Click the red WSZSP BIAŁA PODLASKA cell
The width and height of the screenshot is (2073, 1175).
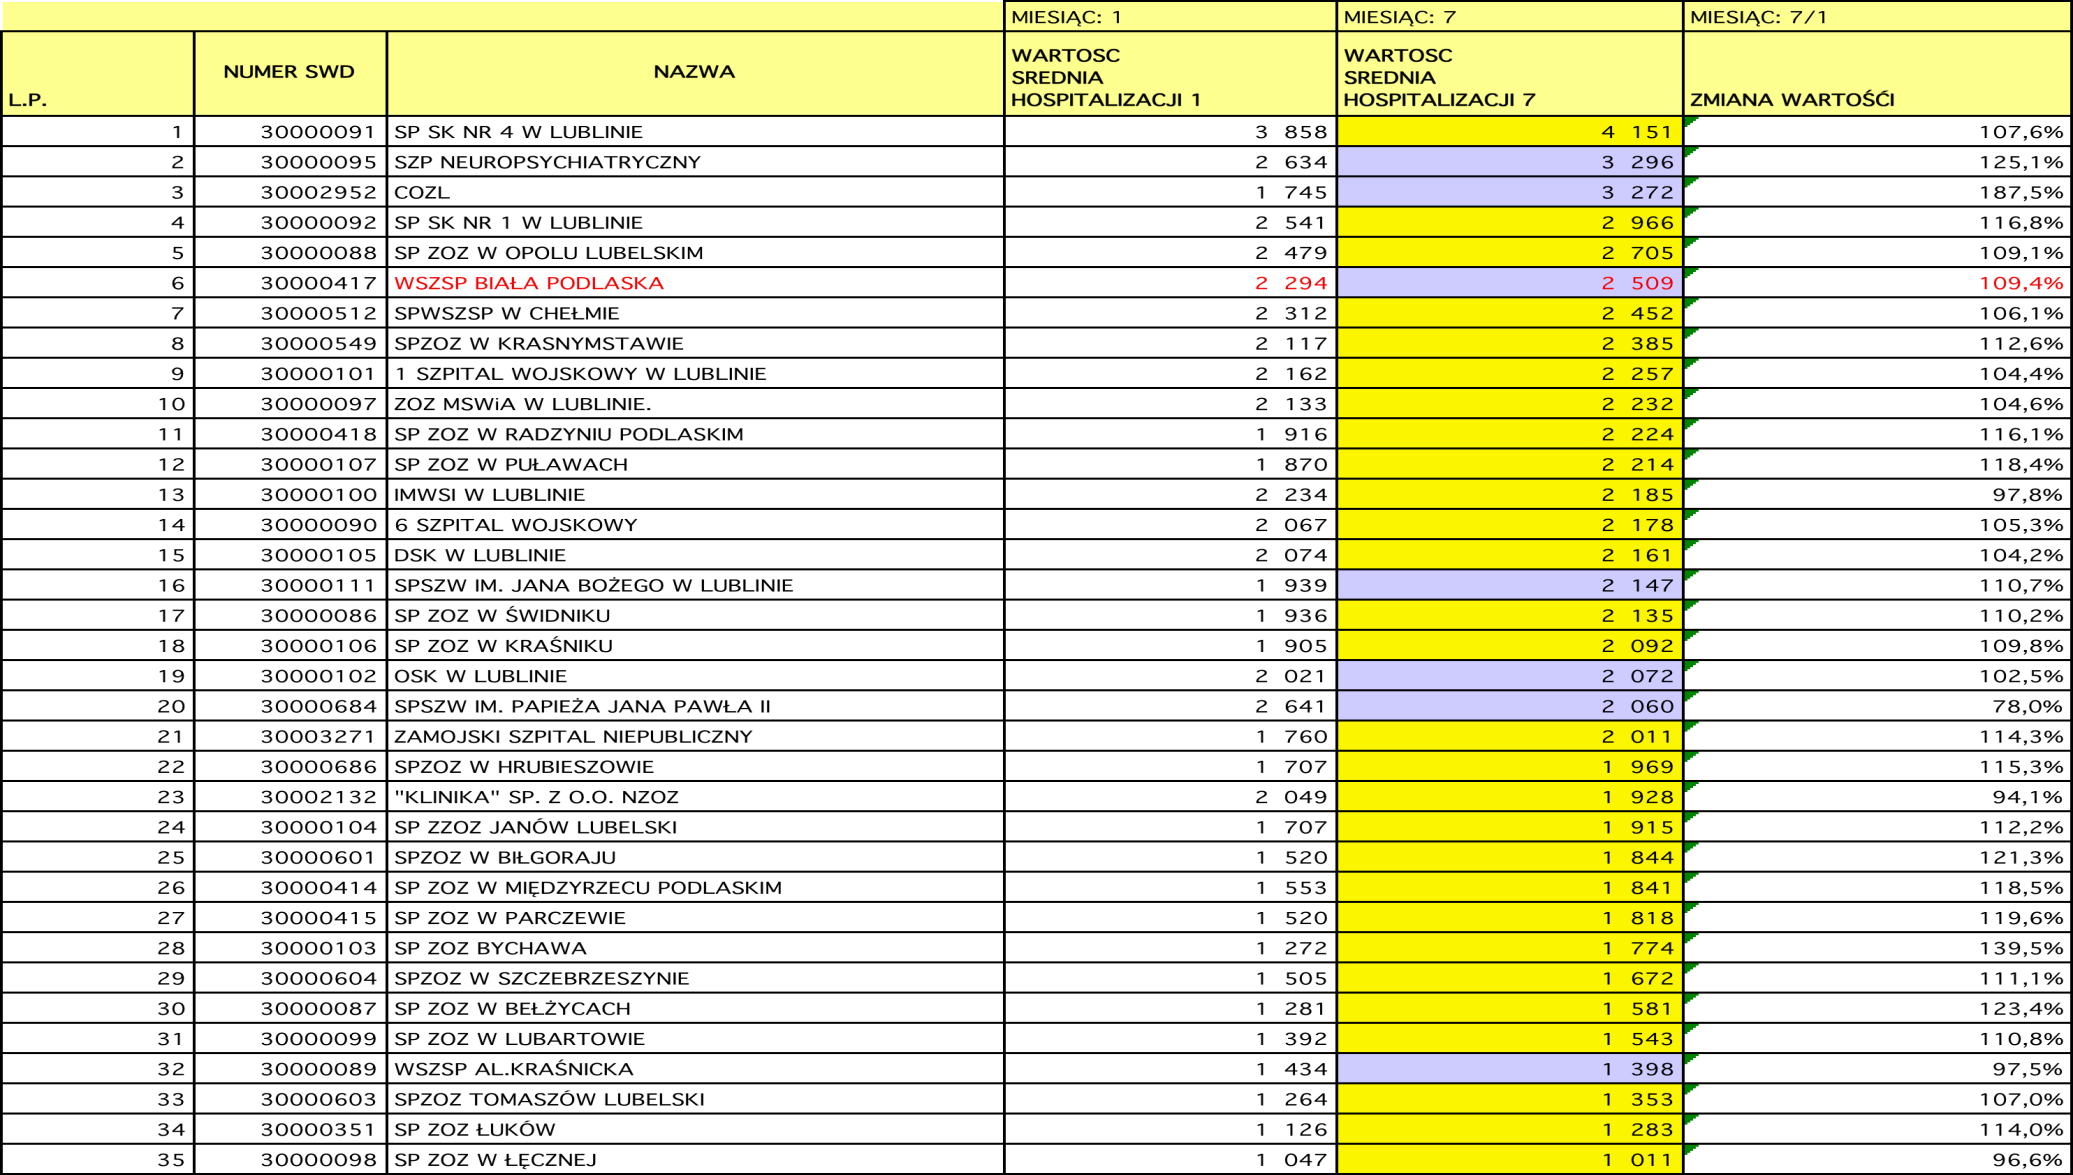click(695, 283)
